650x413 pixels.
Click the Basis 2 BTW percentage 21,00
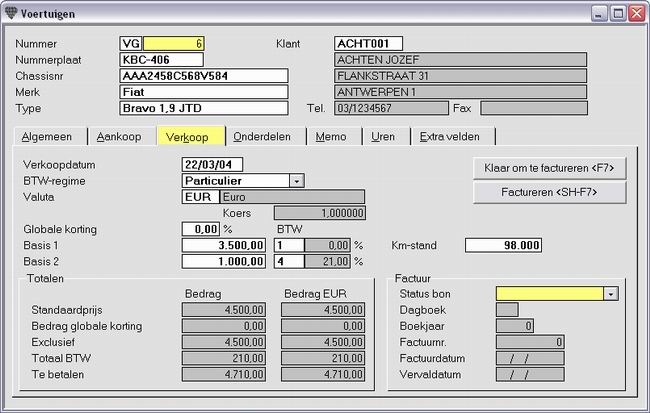click(327, 262)
